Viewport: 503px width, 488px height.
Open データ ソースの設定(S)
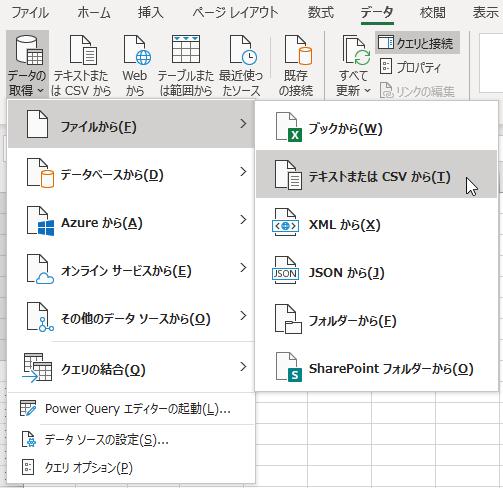point(131,440)
